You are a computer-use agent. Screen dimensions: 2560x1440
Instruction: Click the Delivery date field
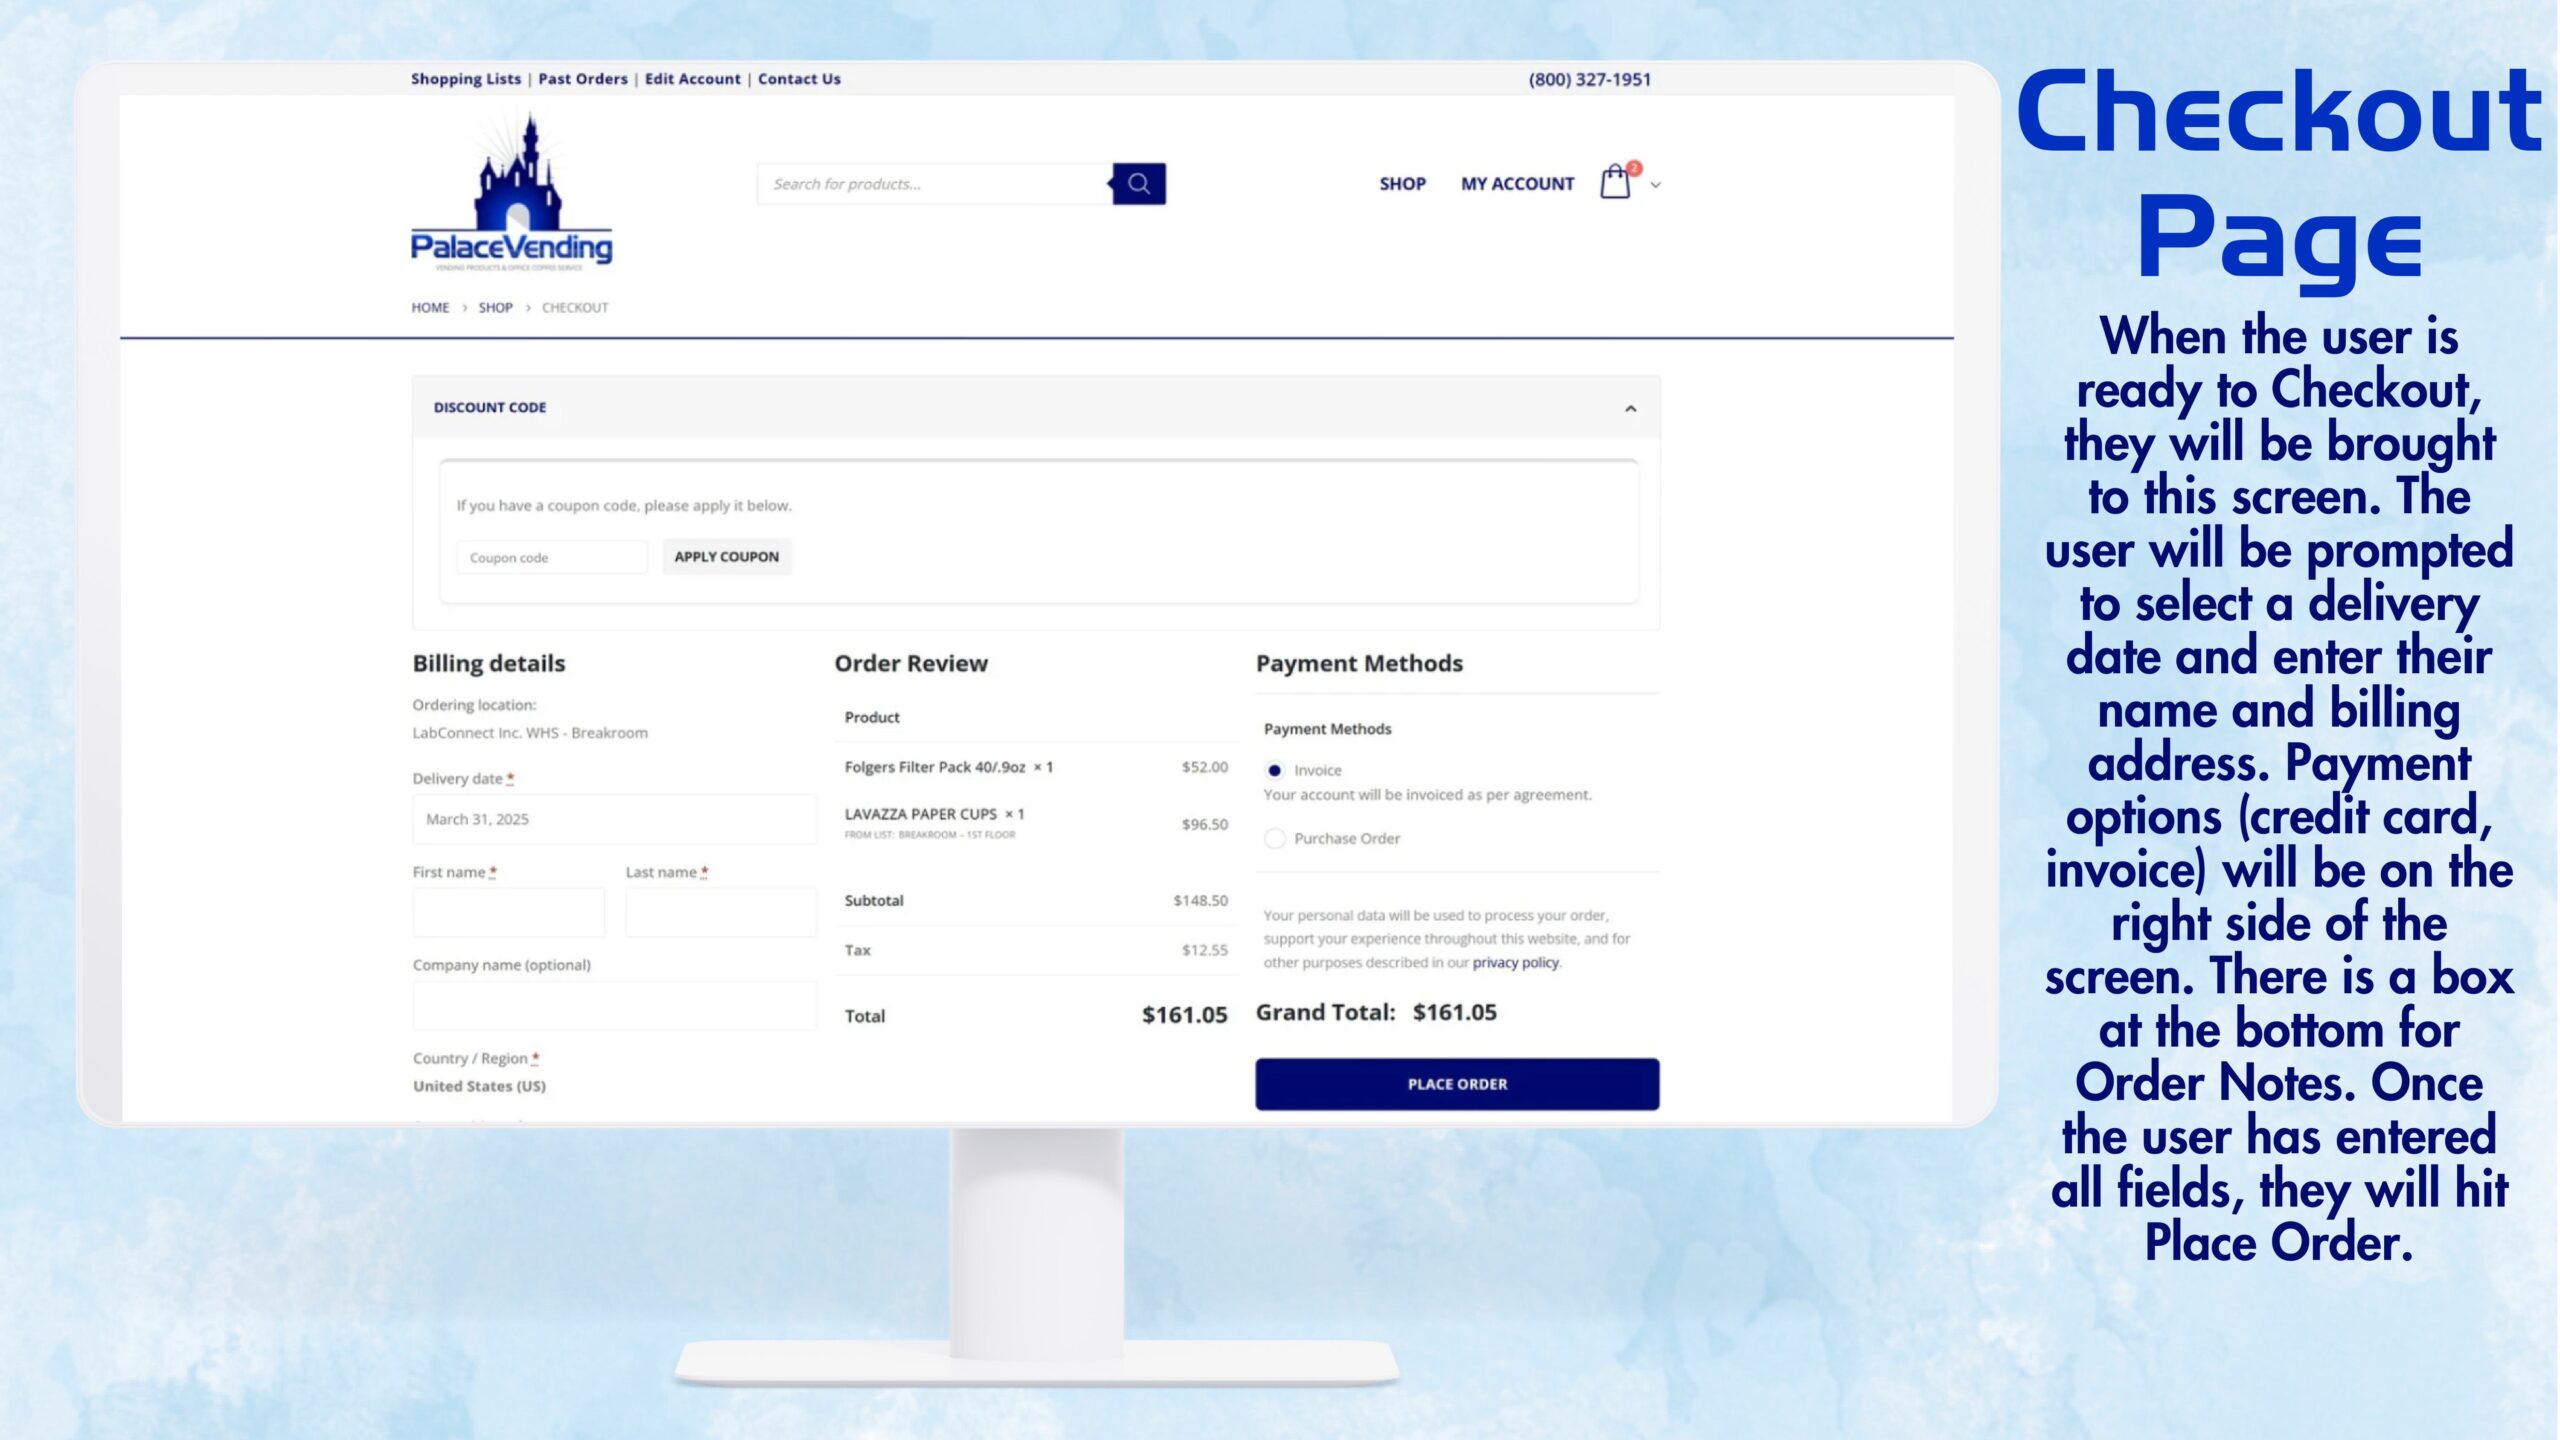click(x=614, y=819)
